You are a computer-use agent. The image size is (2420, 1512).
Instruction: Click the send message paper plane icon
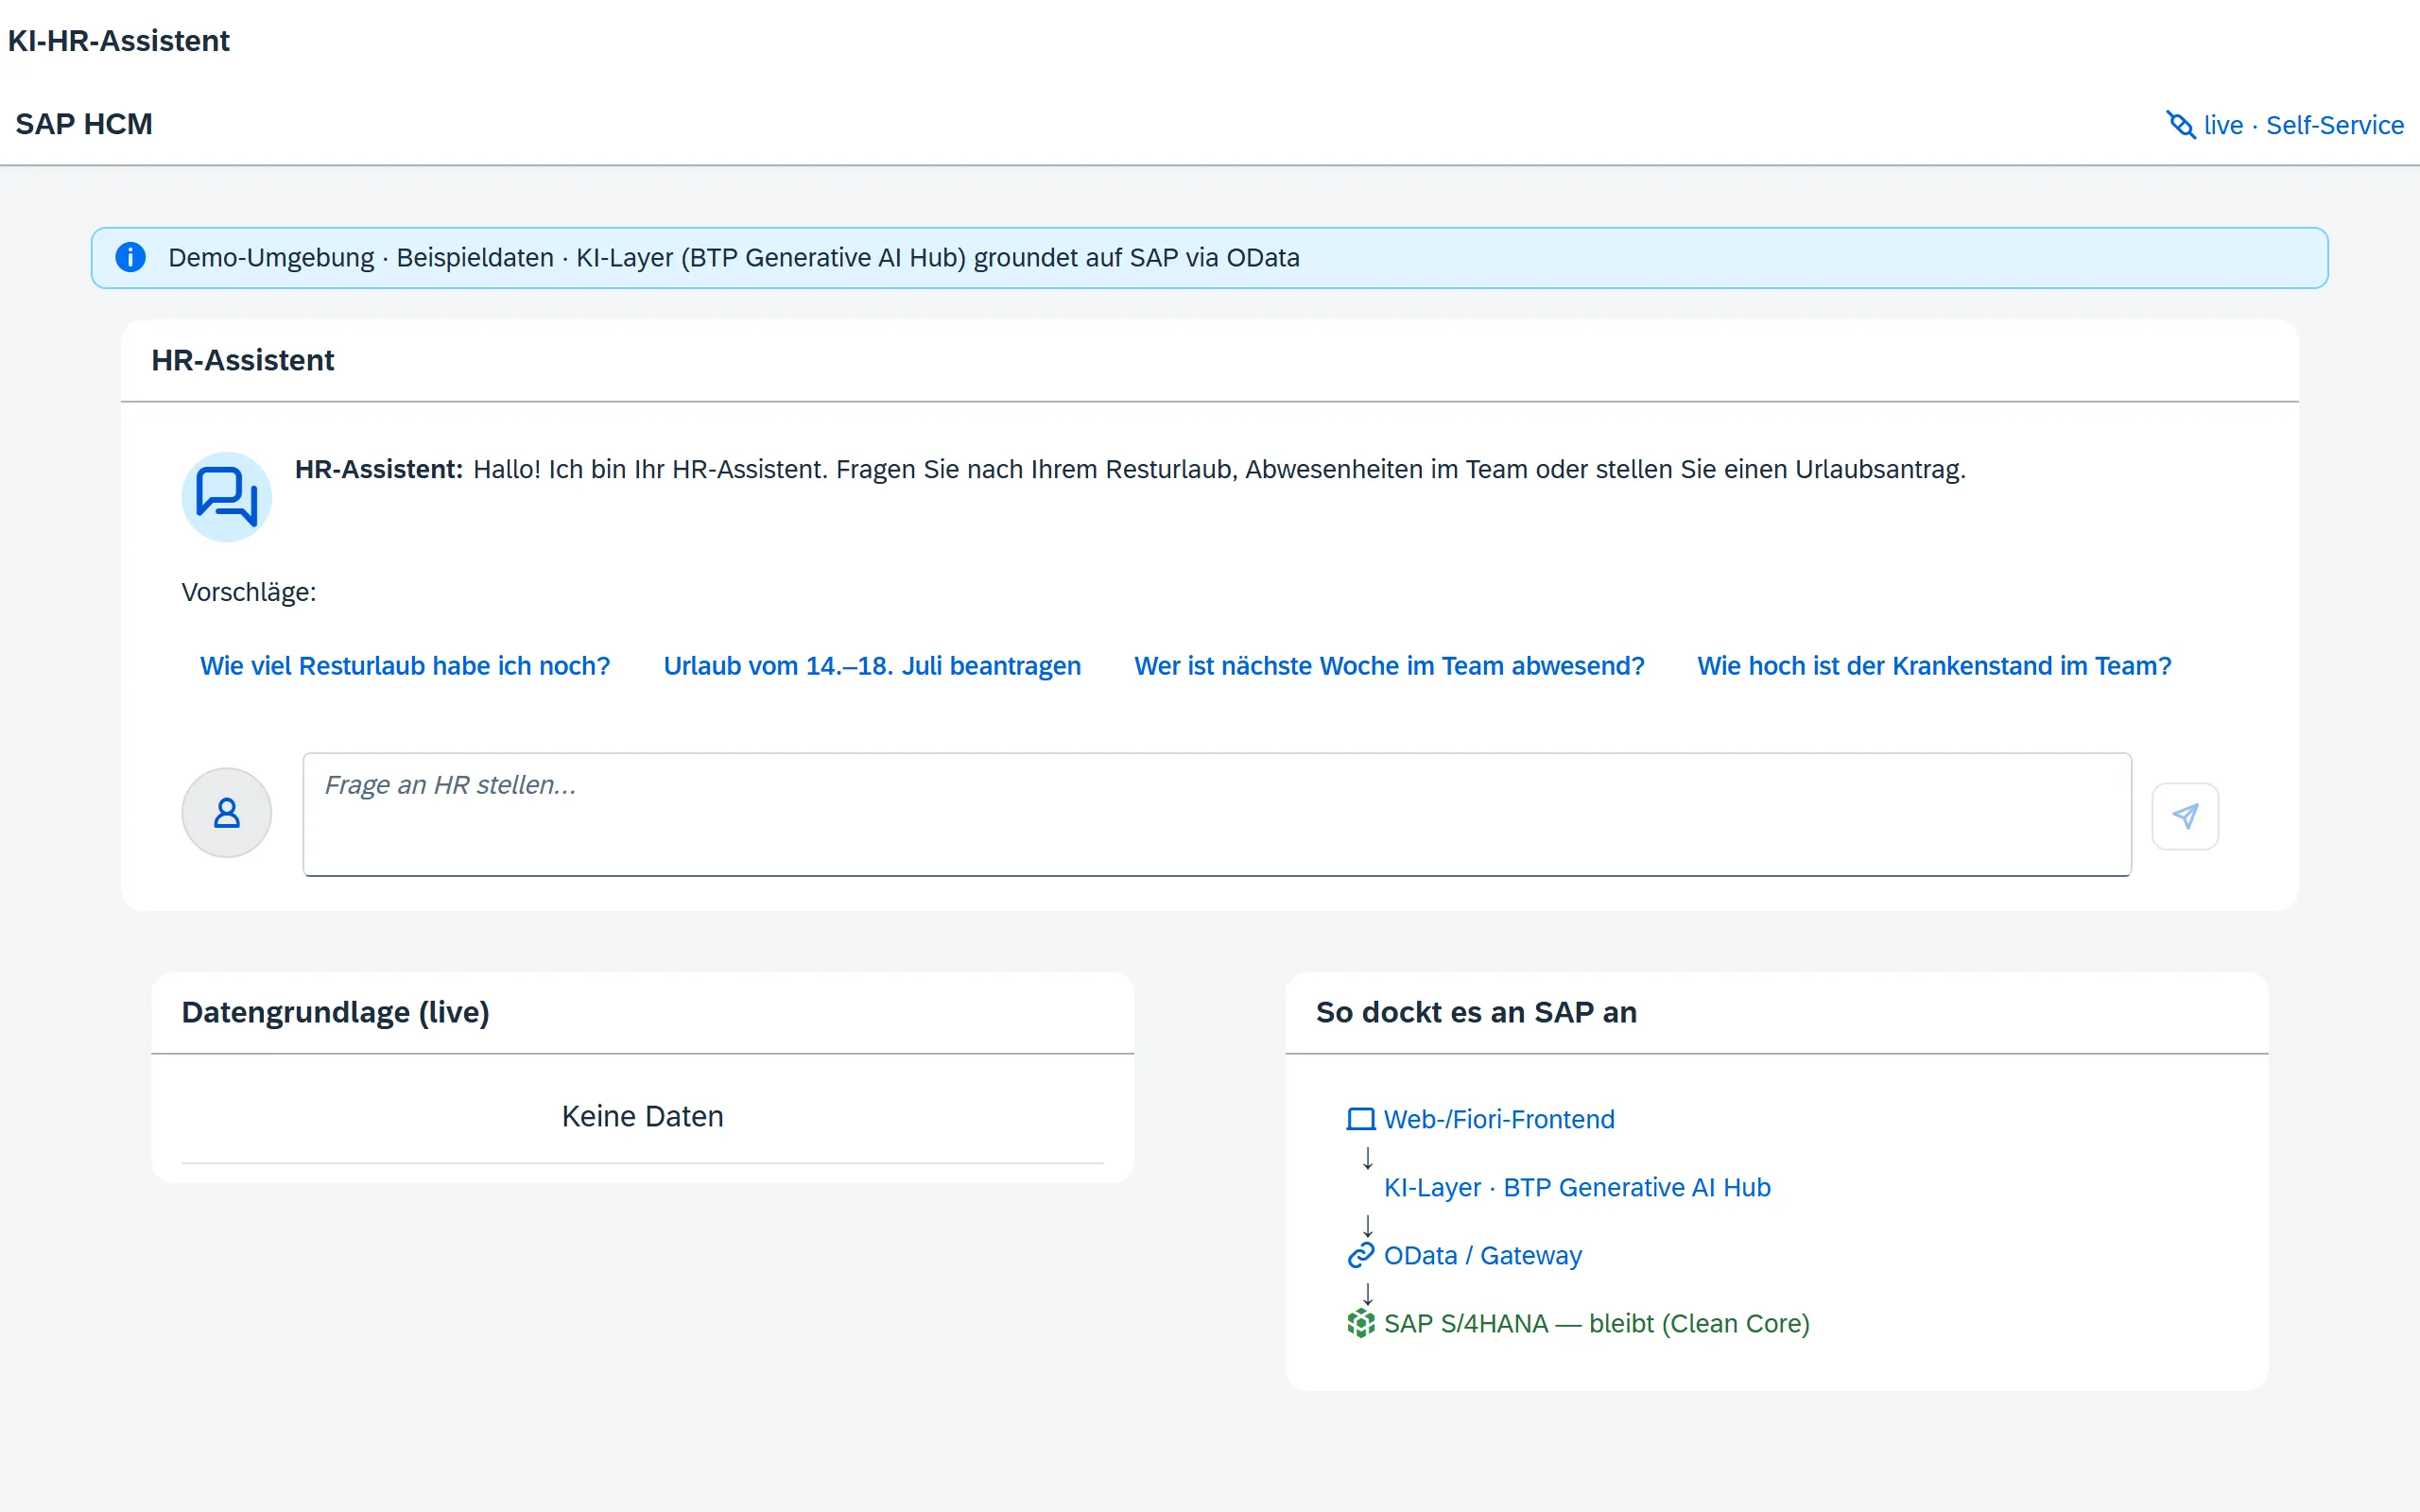(x=2185, y=816)
